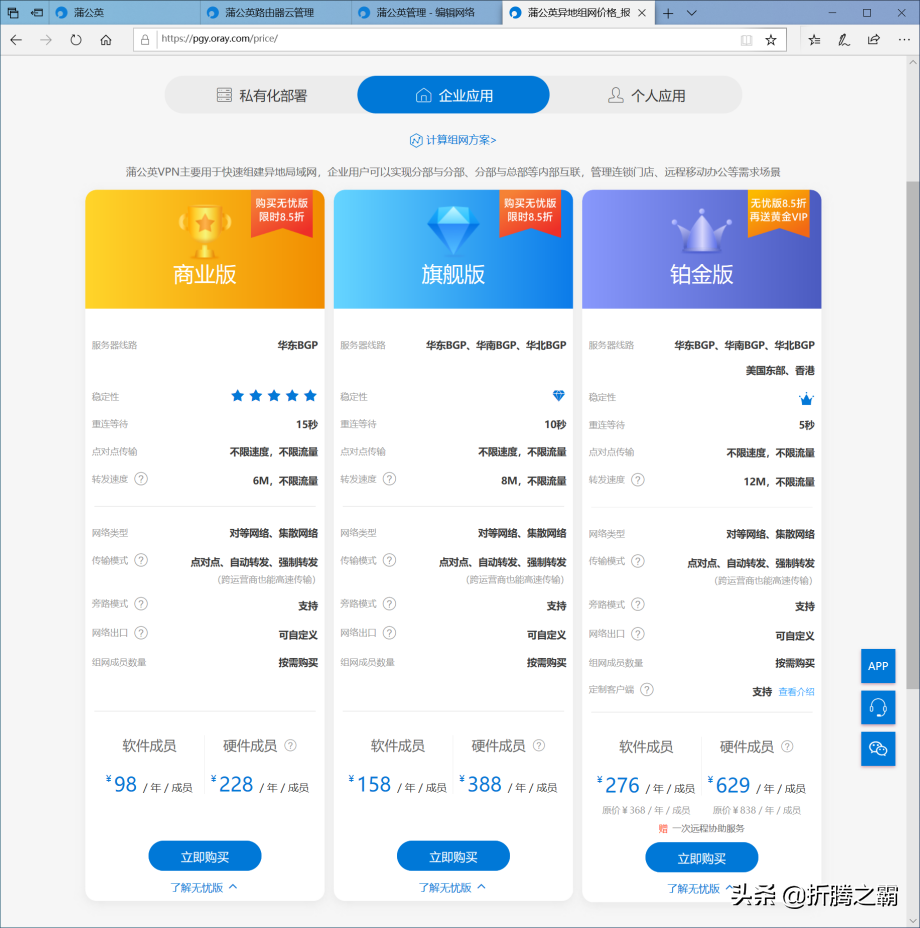920x928 pixels.
Task: Click 网络出口 help icon in 铂金版
Action: tap(638, 634)
